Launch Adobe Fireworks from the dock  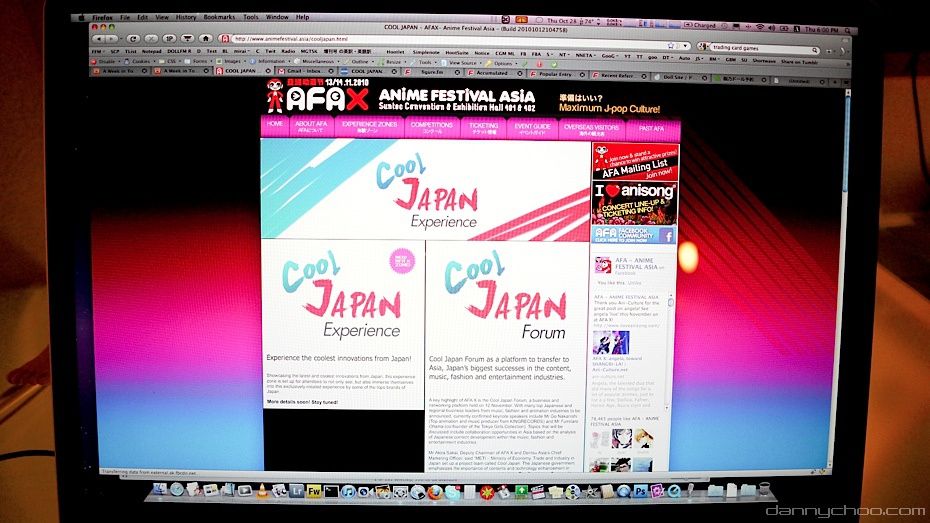[x=314, y=491]
